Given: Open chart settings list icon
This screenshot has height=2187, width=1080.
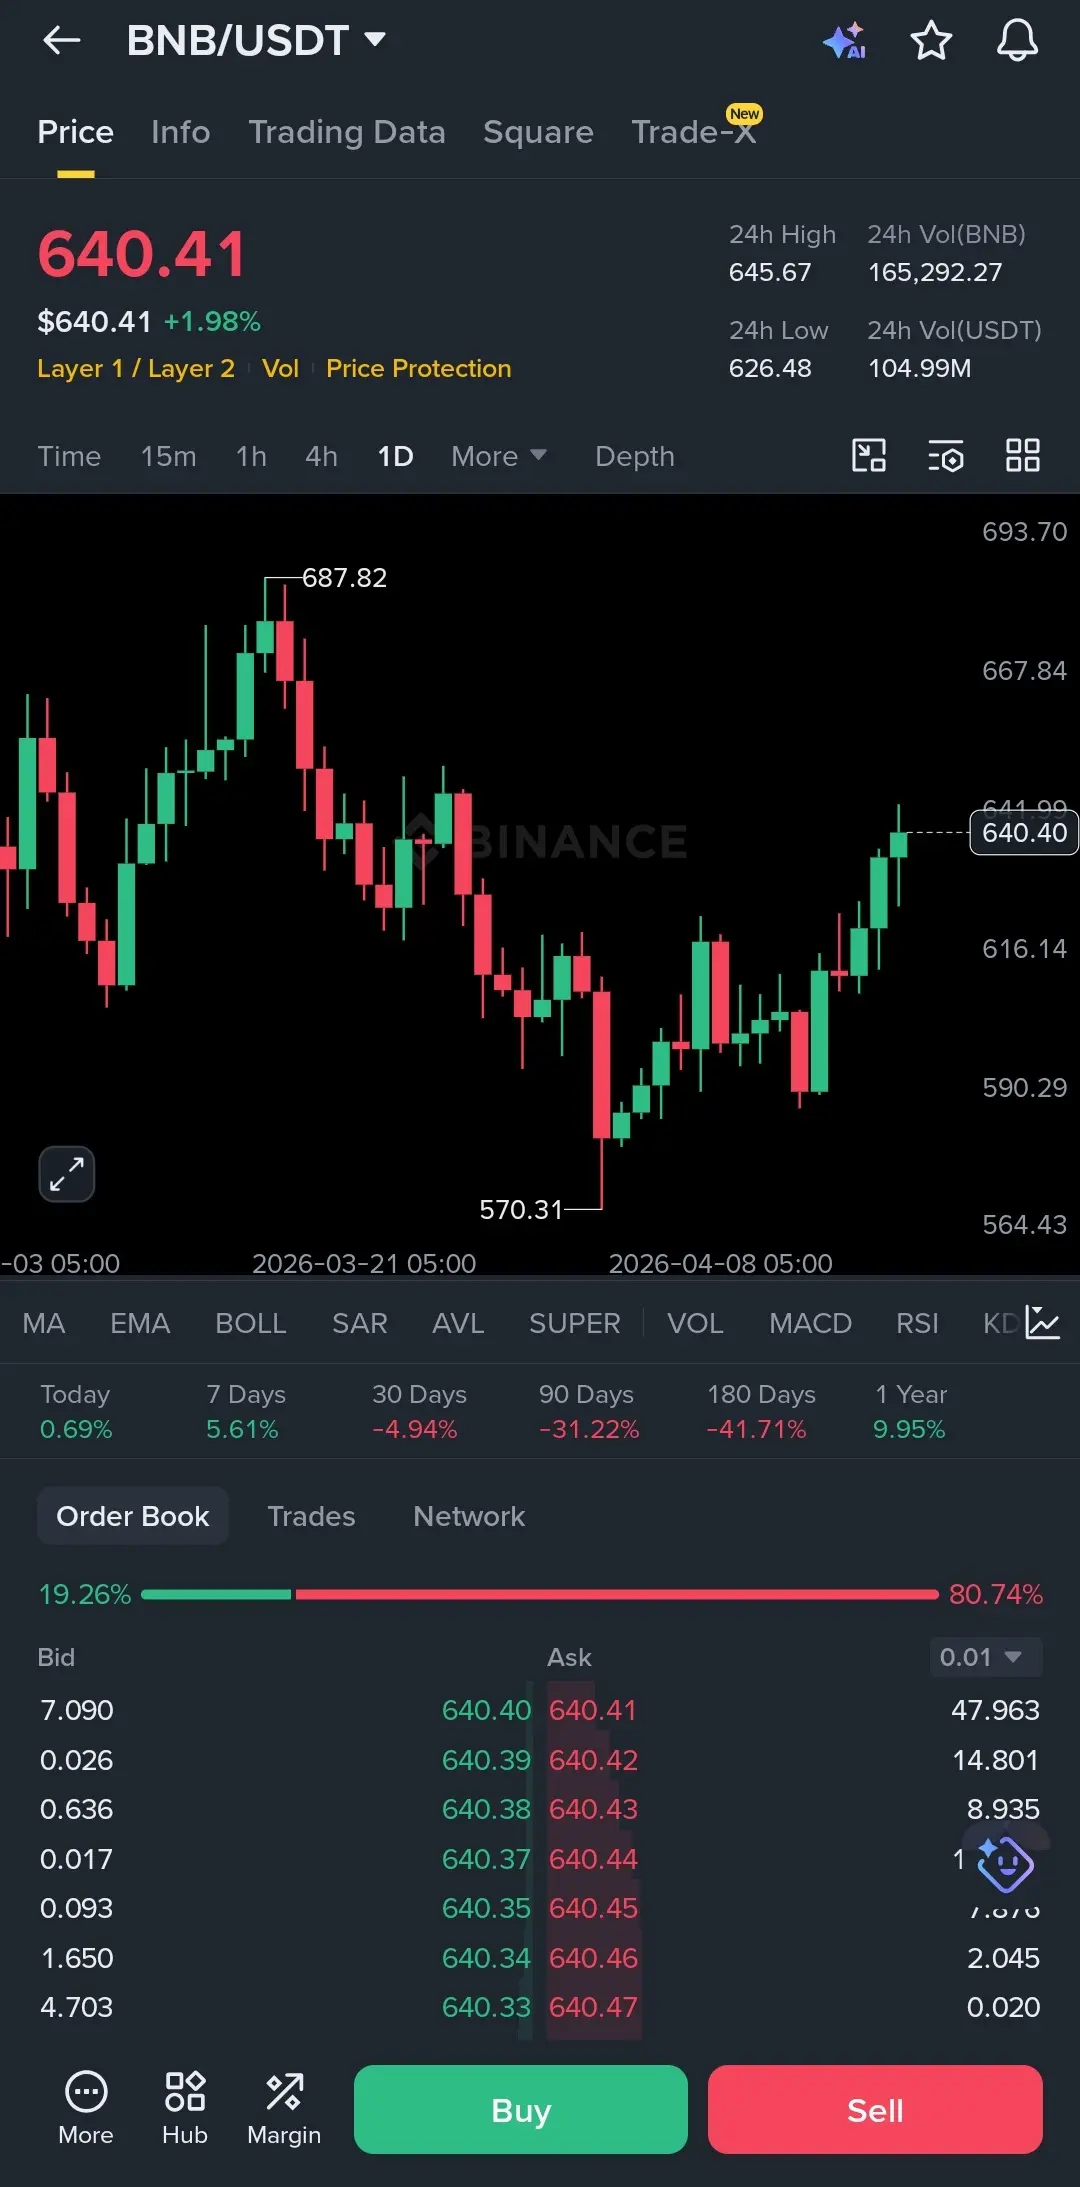Looking at the screenshot, I should point(945,456).
